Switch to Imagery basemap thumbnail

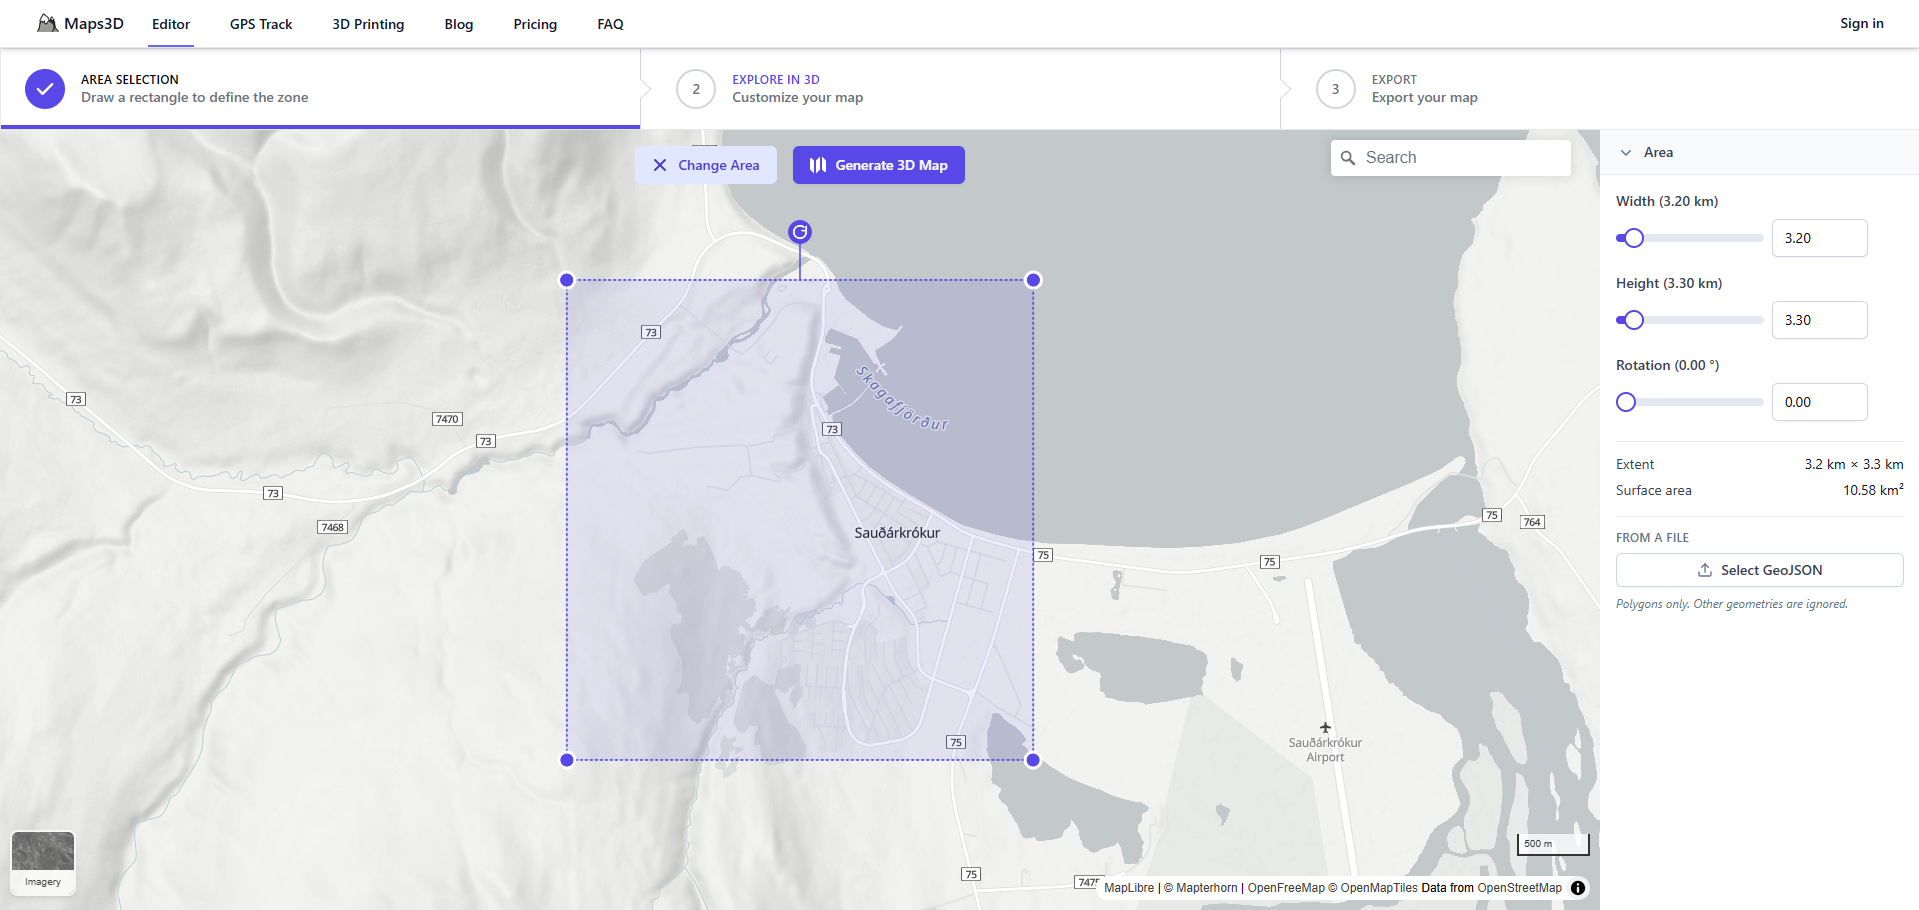43,862
